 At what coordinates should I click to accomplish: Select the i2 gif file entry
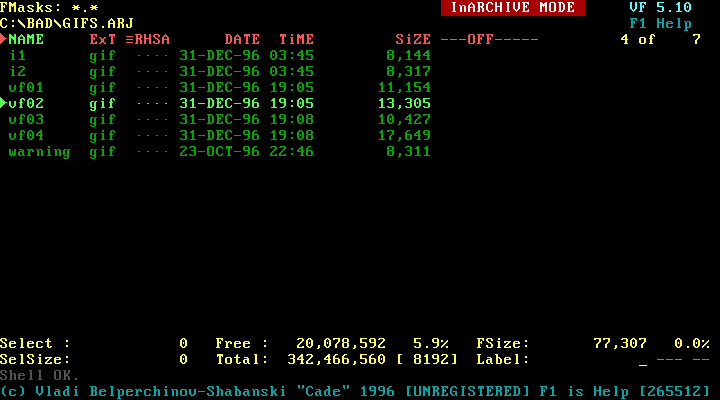pos(17,71)
